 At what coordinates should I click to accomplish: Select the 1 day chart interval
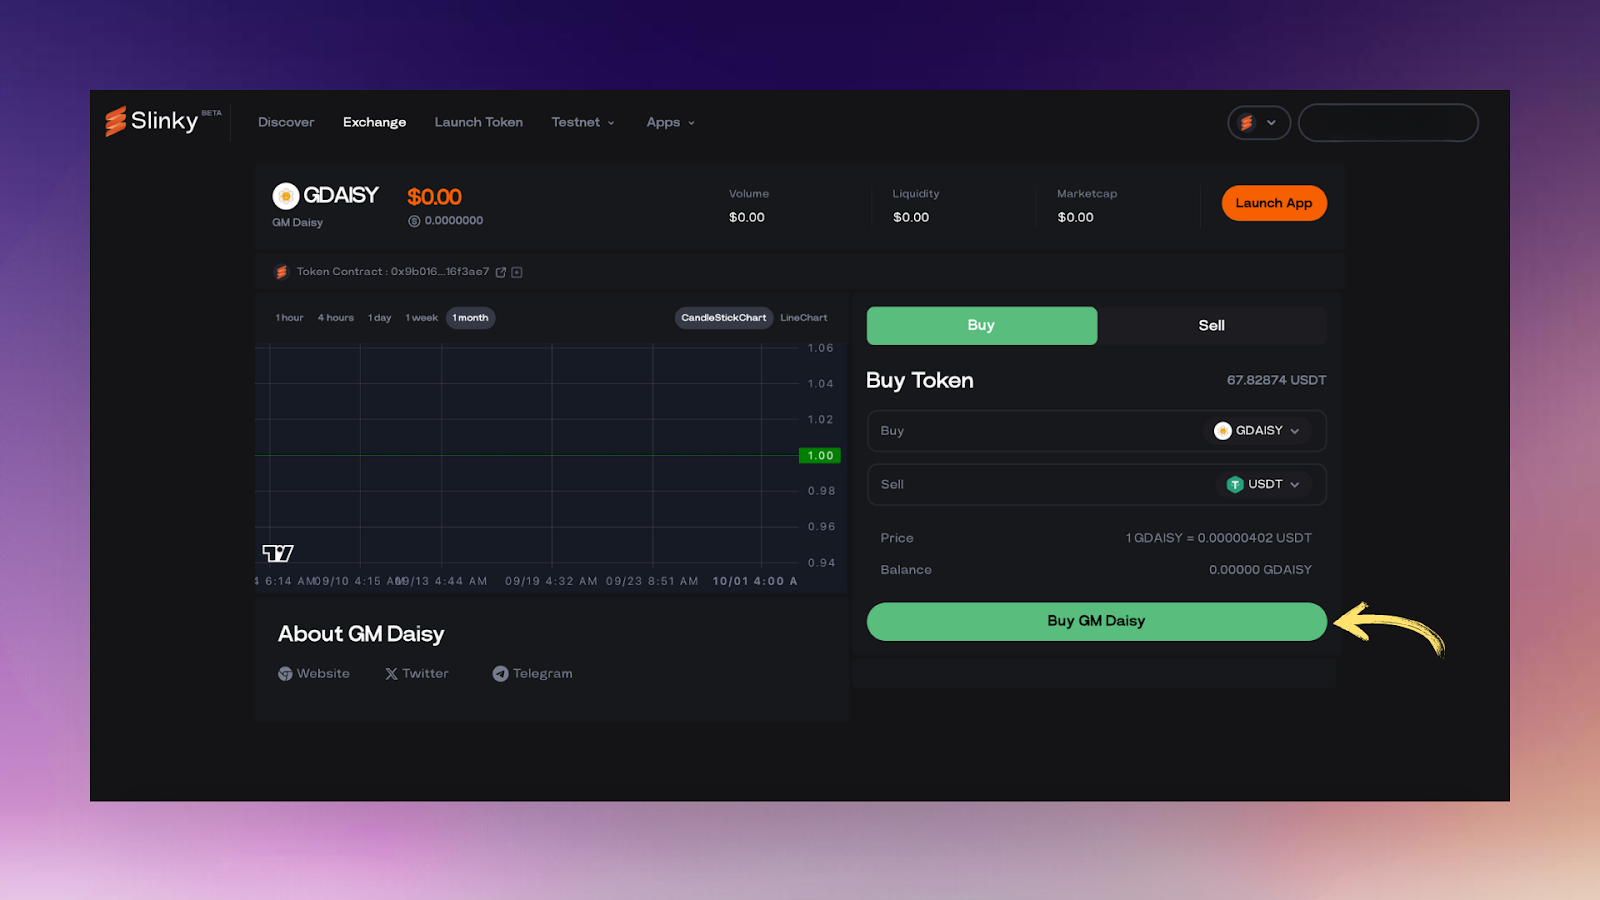tap(380, 318)
